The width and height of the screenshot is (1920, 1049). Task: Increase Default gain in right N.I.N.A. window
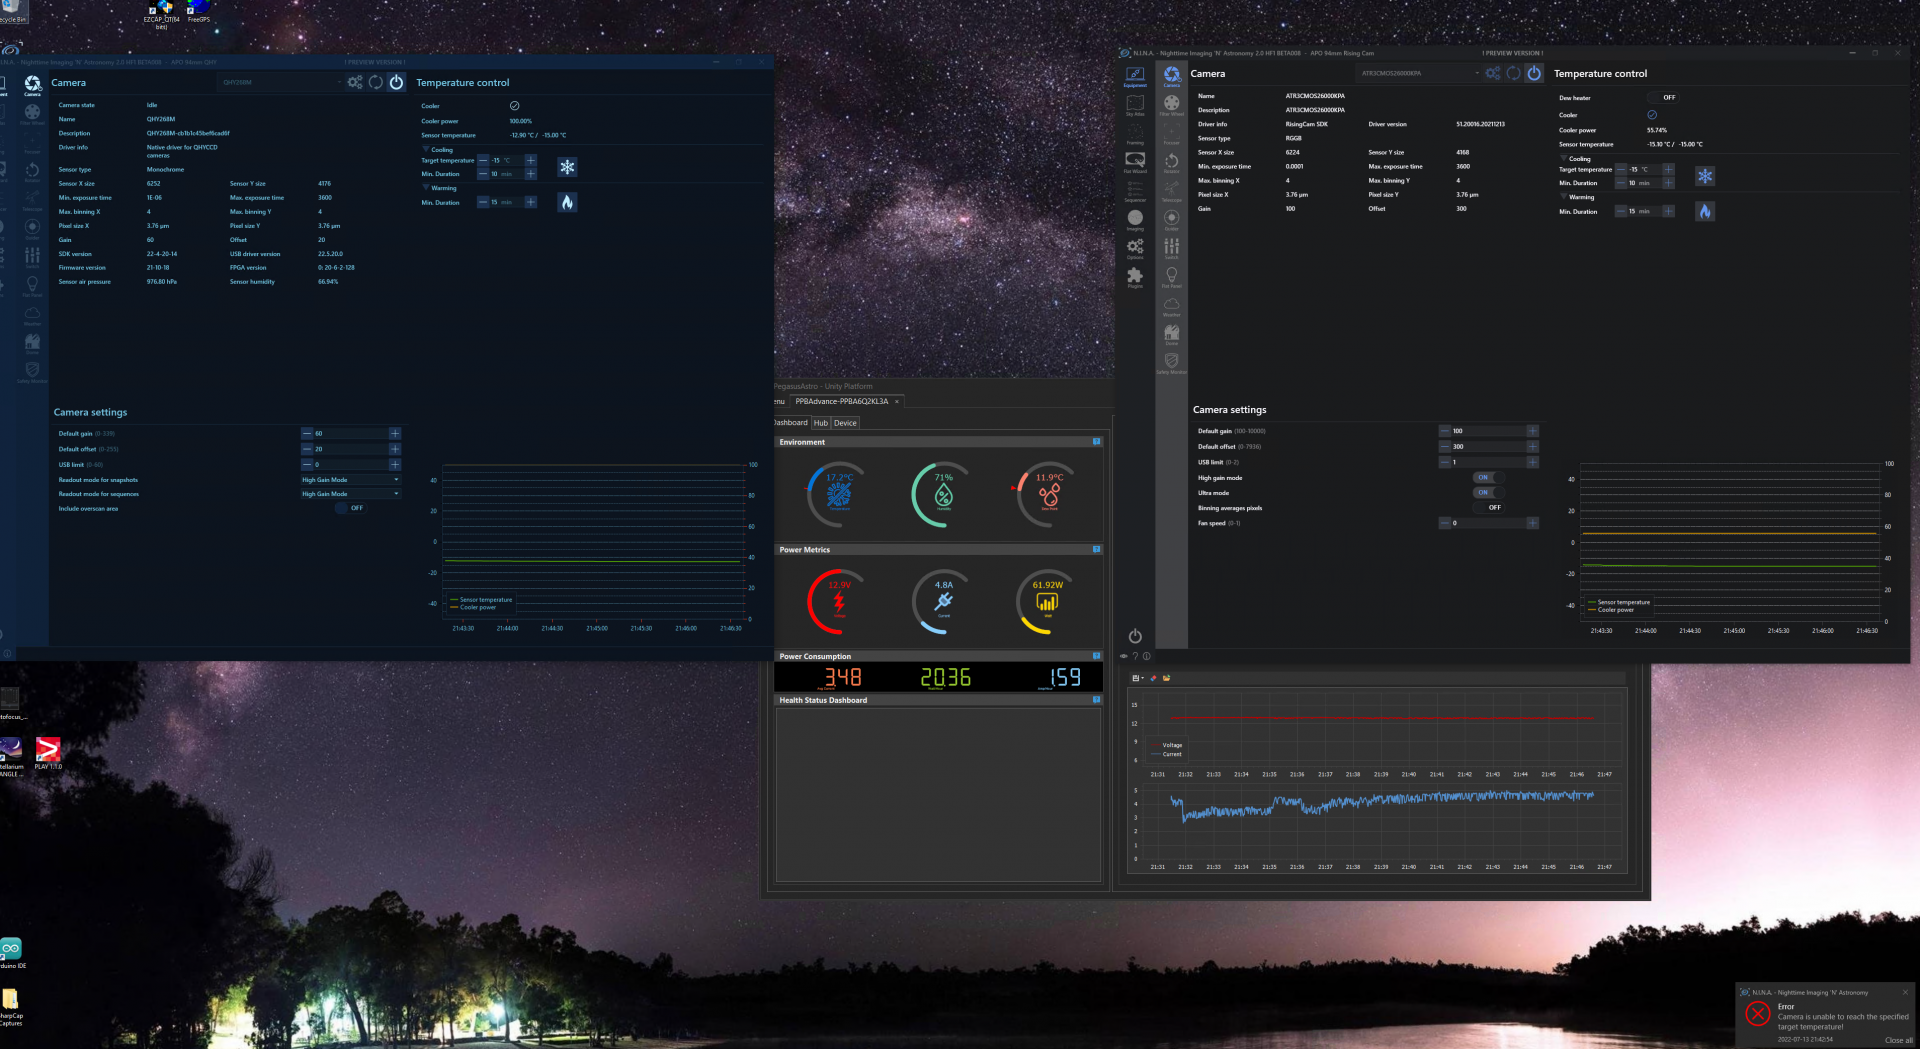1532,431
